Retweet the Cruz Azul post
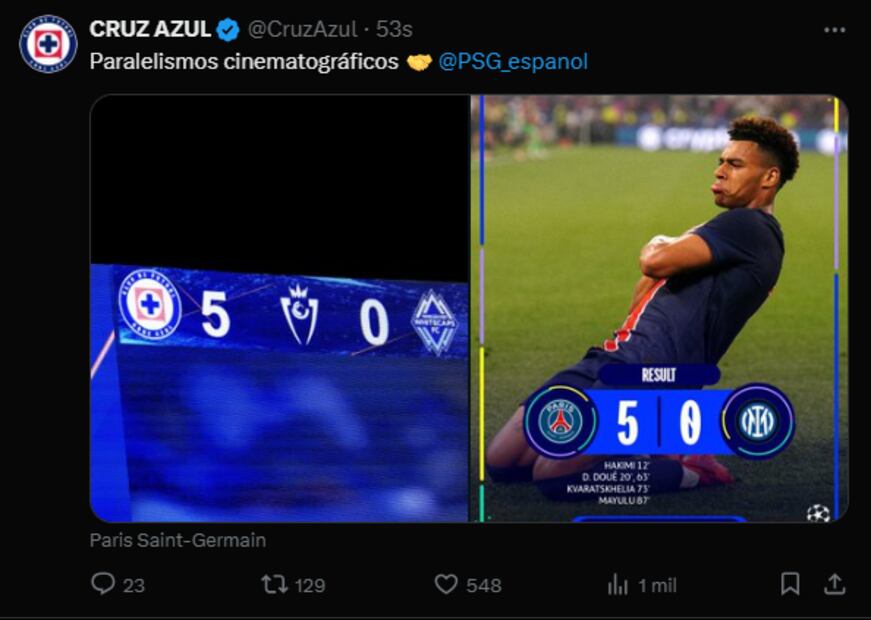This screenshot has height=620, width=871. [274, 584]
